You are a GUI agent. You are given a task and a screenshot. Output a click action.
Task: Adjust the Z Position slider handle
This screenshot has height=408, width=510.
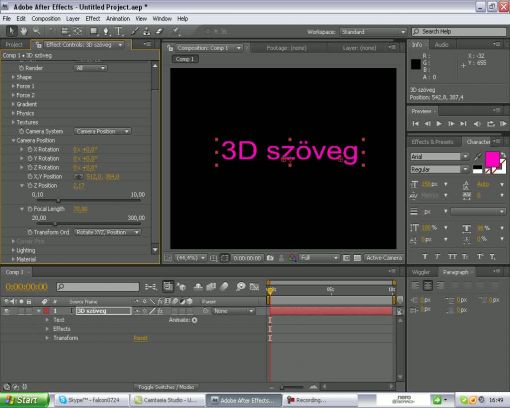58,200
